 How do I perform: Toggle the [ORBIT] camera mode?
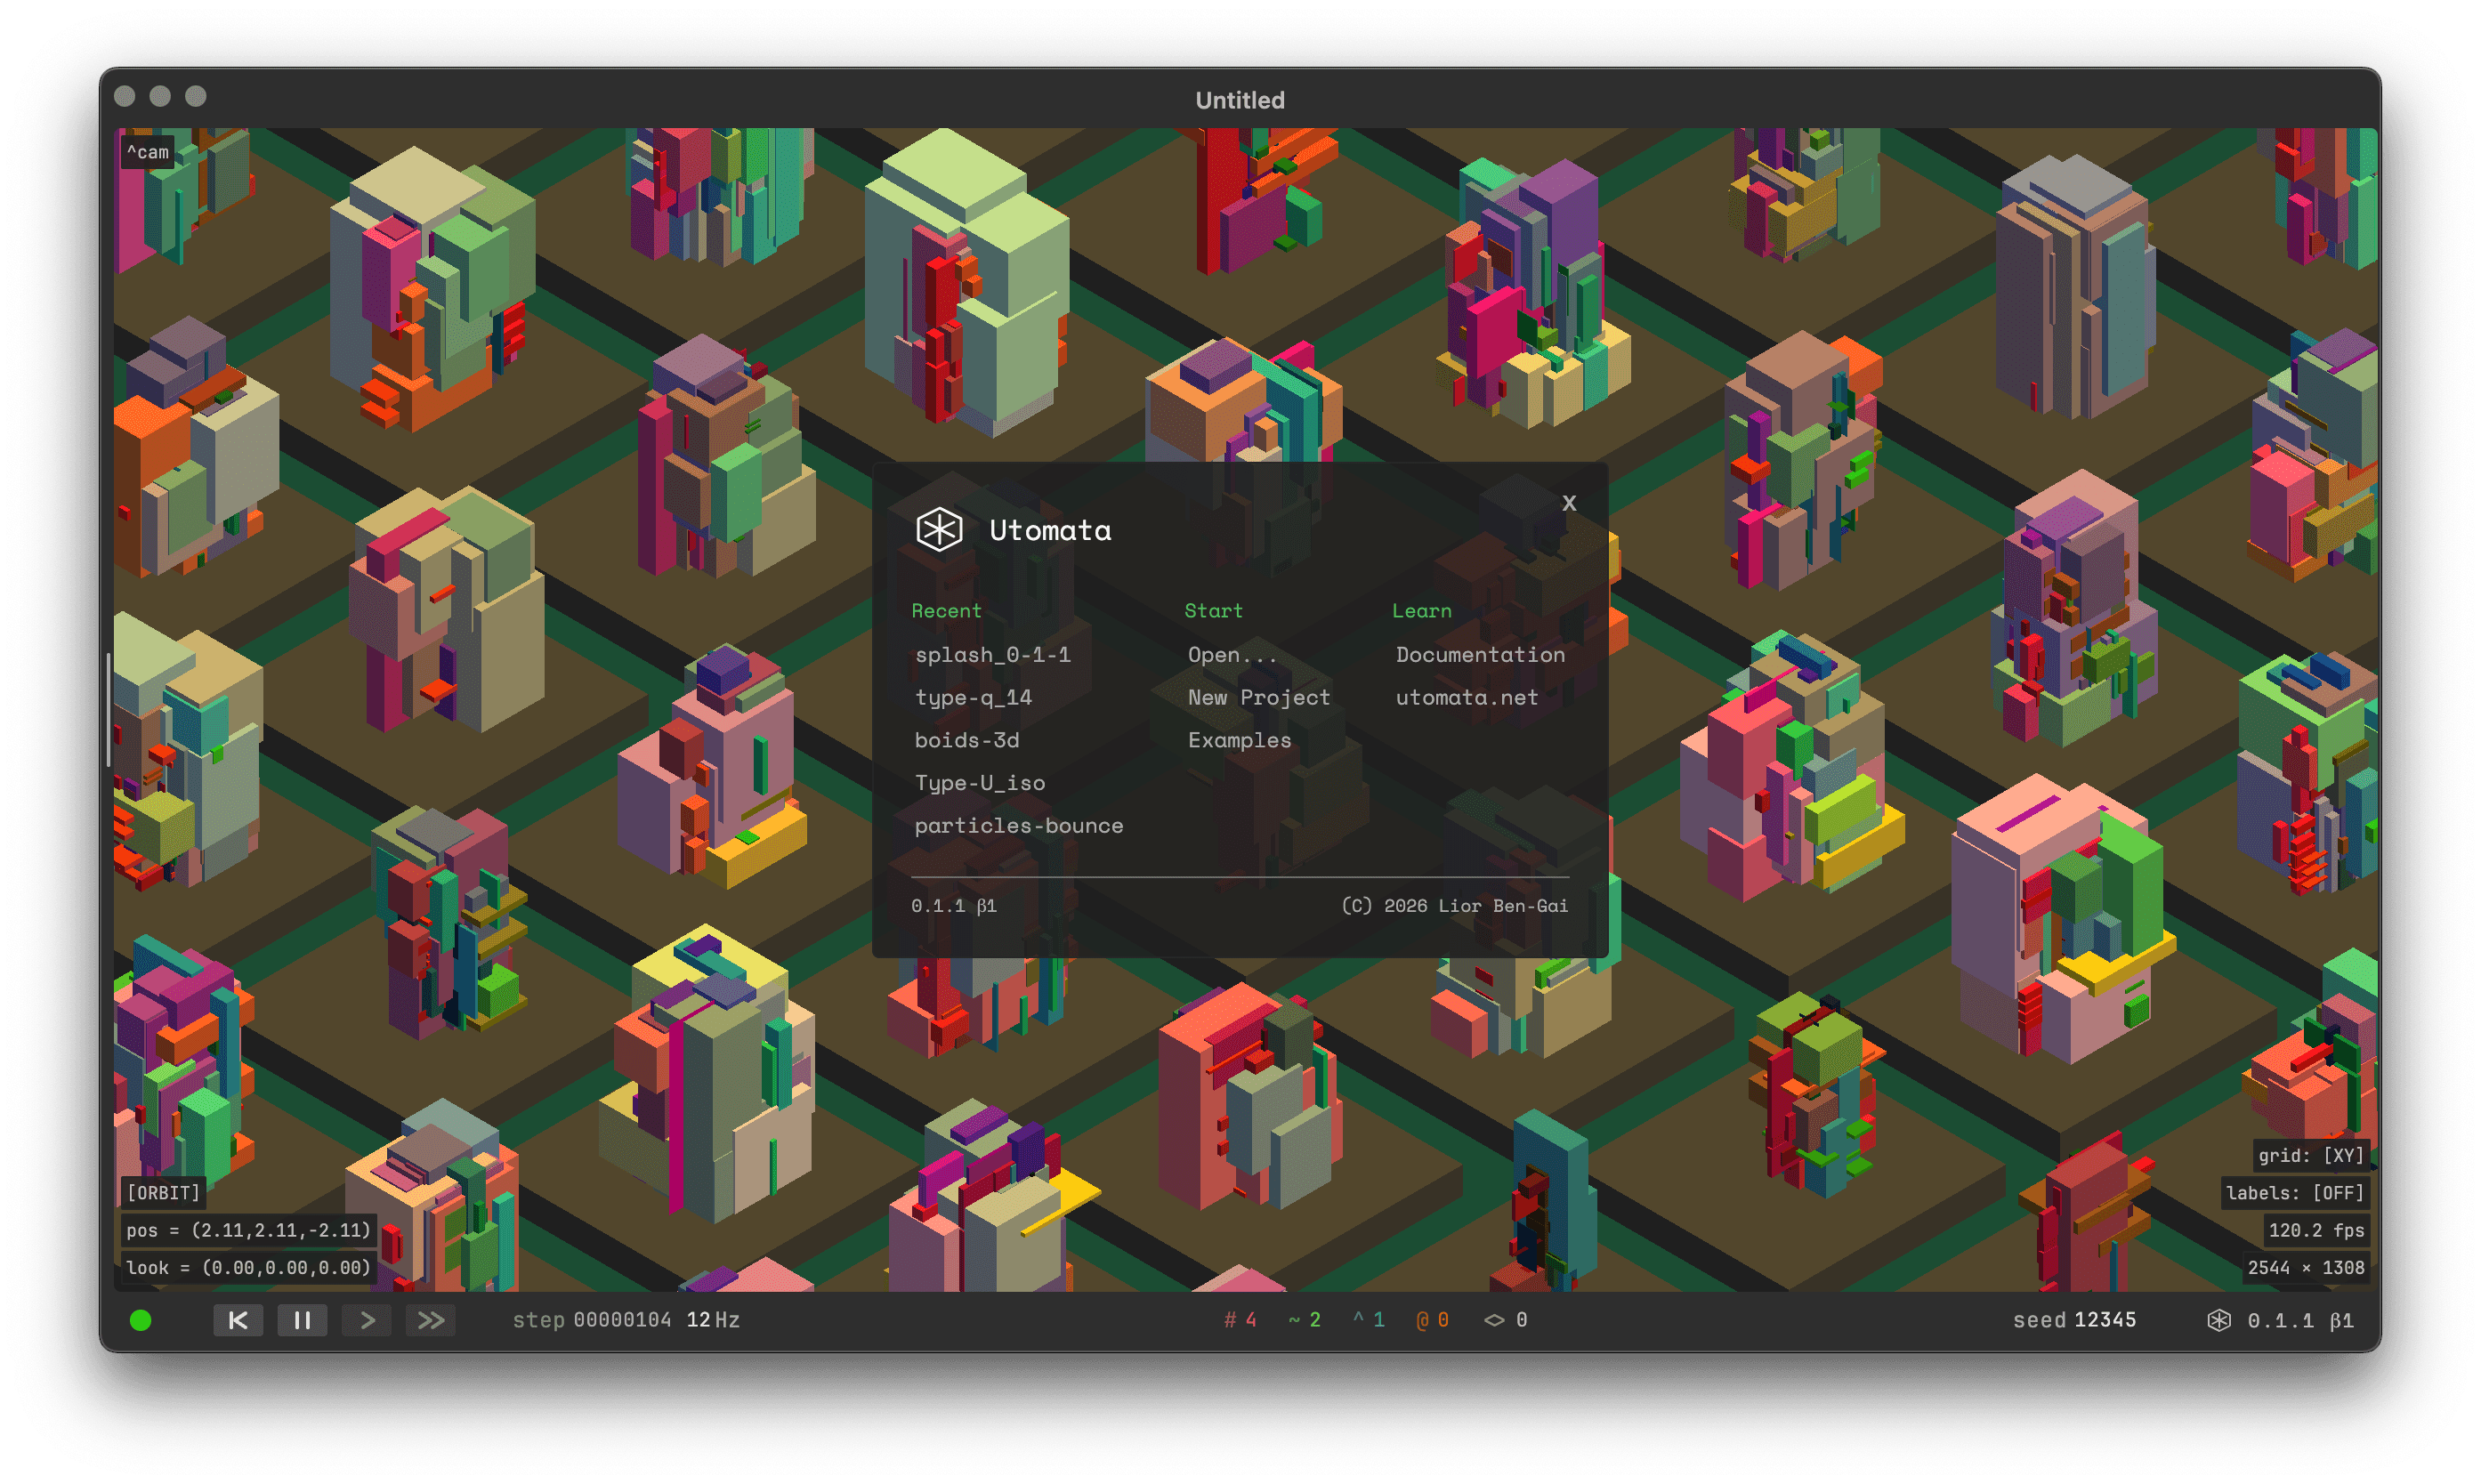point(163,1192)
